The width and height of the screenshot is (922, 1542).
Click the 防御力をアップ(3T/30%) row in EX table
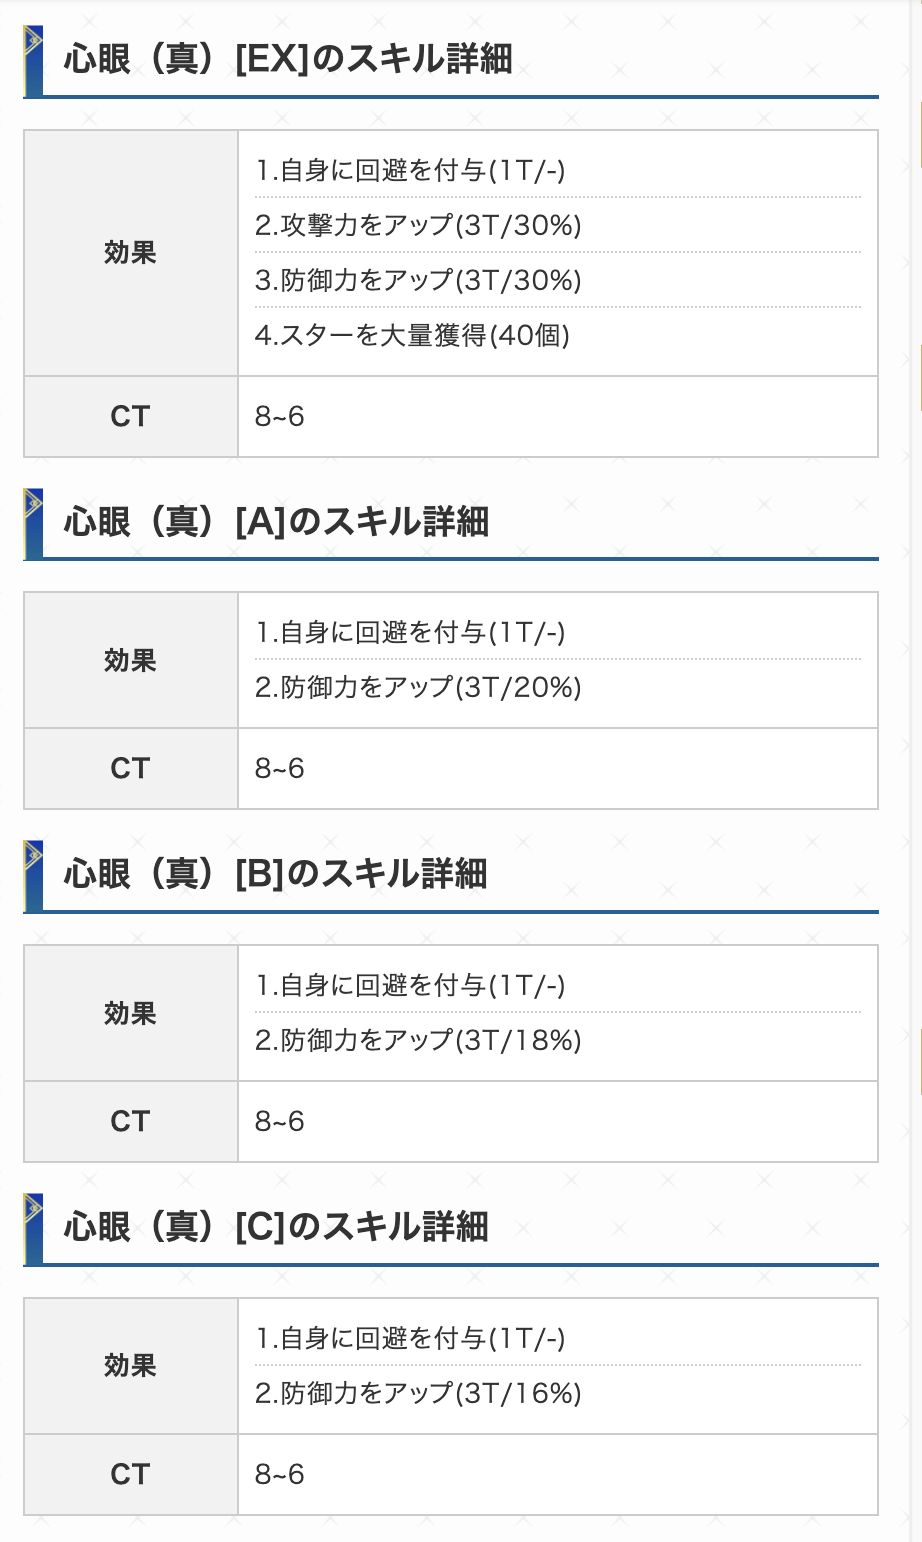click(558, 280)
